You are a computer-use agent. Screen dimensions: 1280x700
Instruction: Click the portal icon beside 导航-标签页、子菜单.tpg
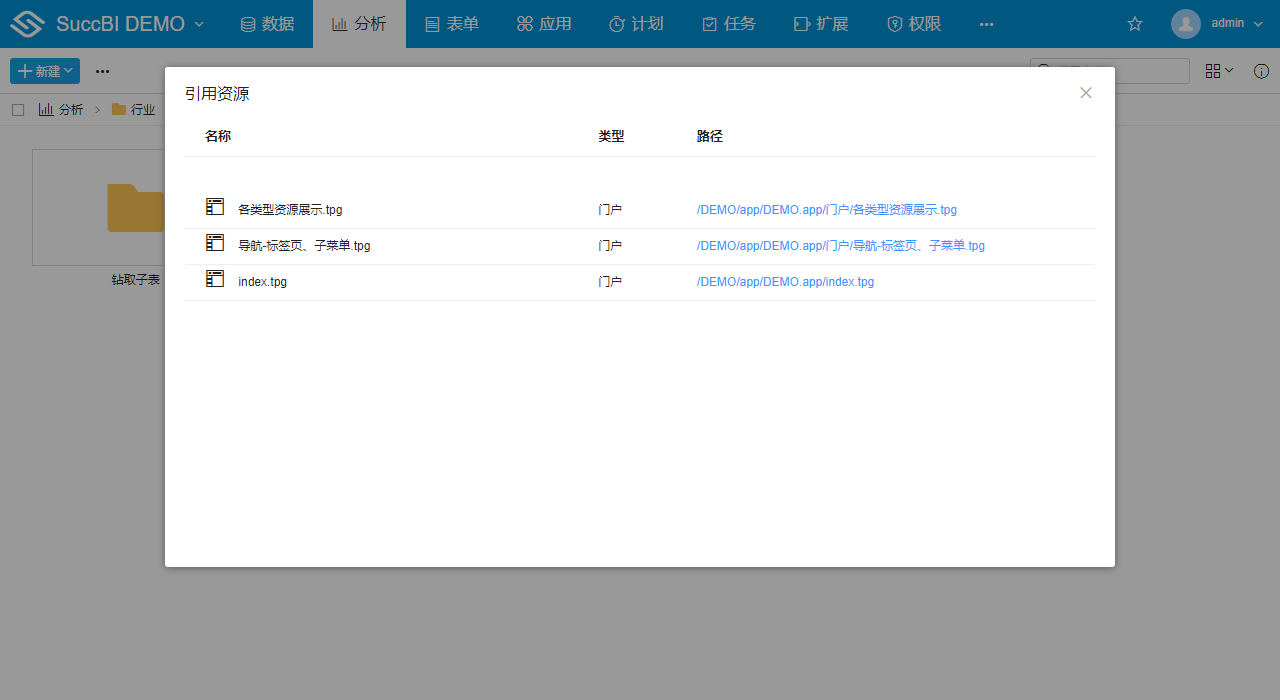coord(215,243)
